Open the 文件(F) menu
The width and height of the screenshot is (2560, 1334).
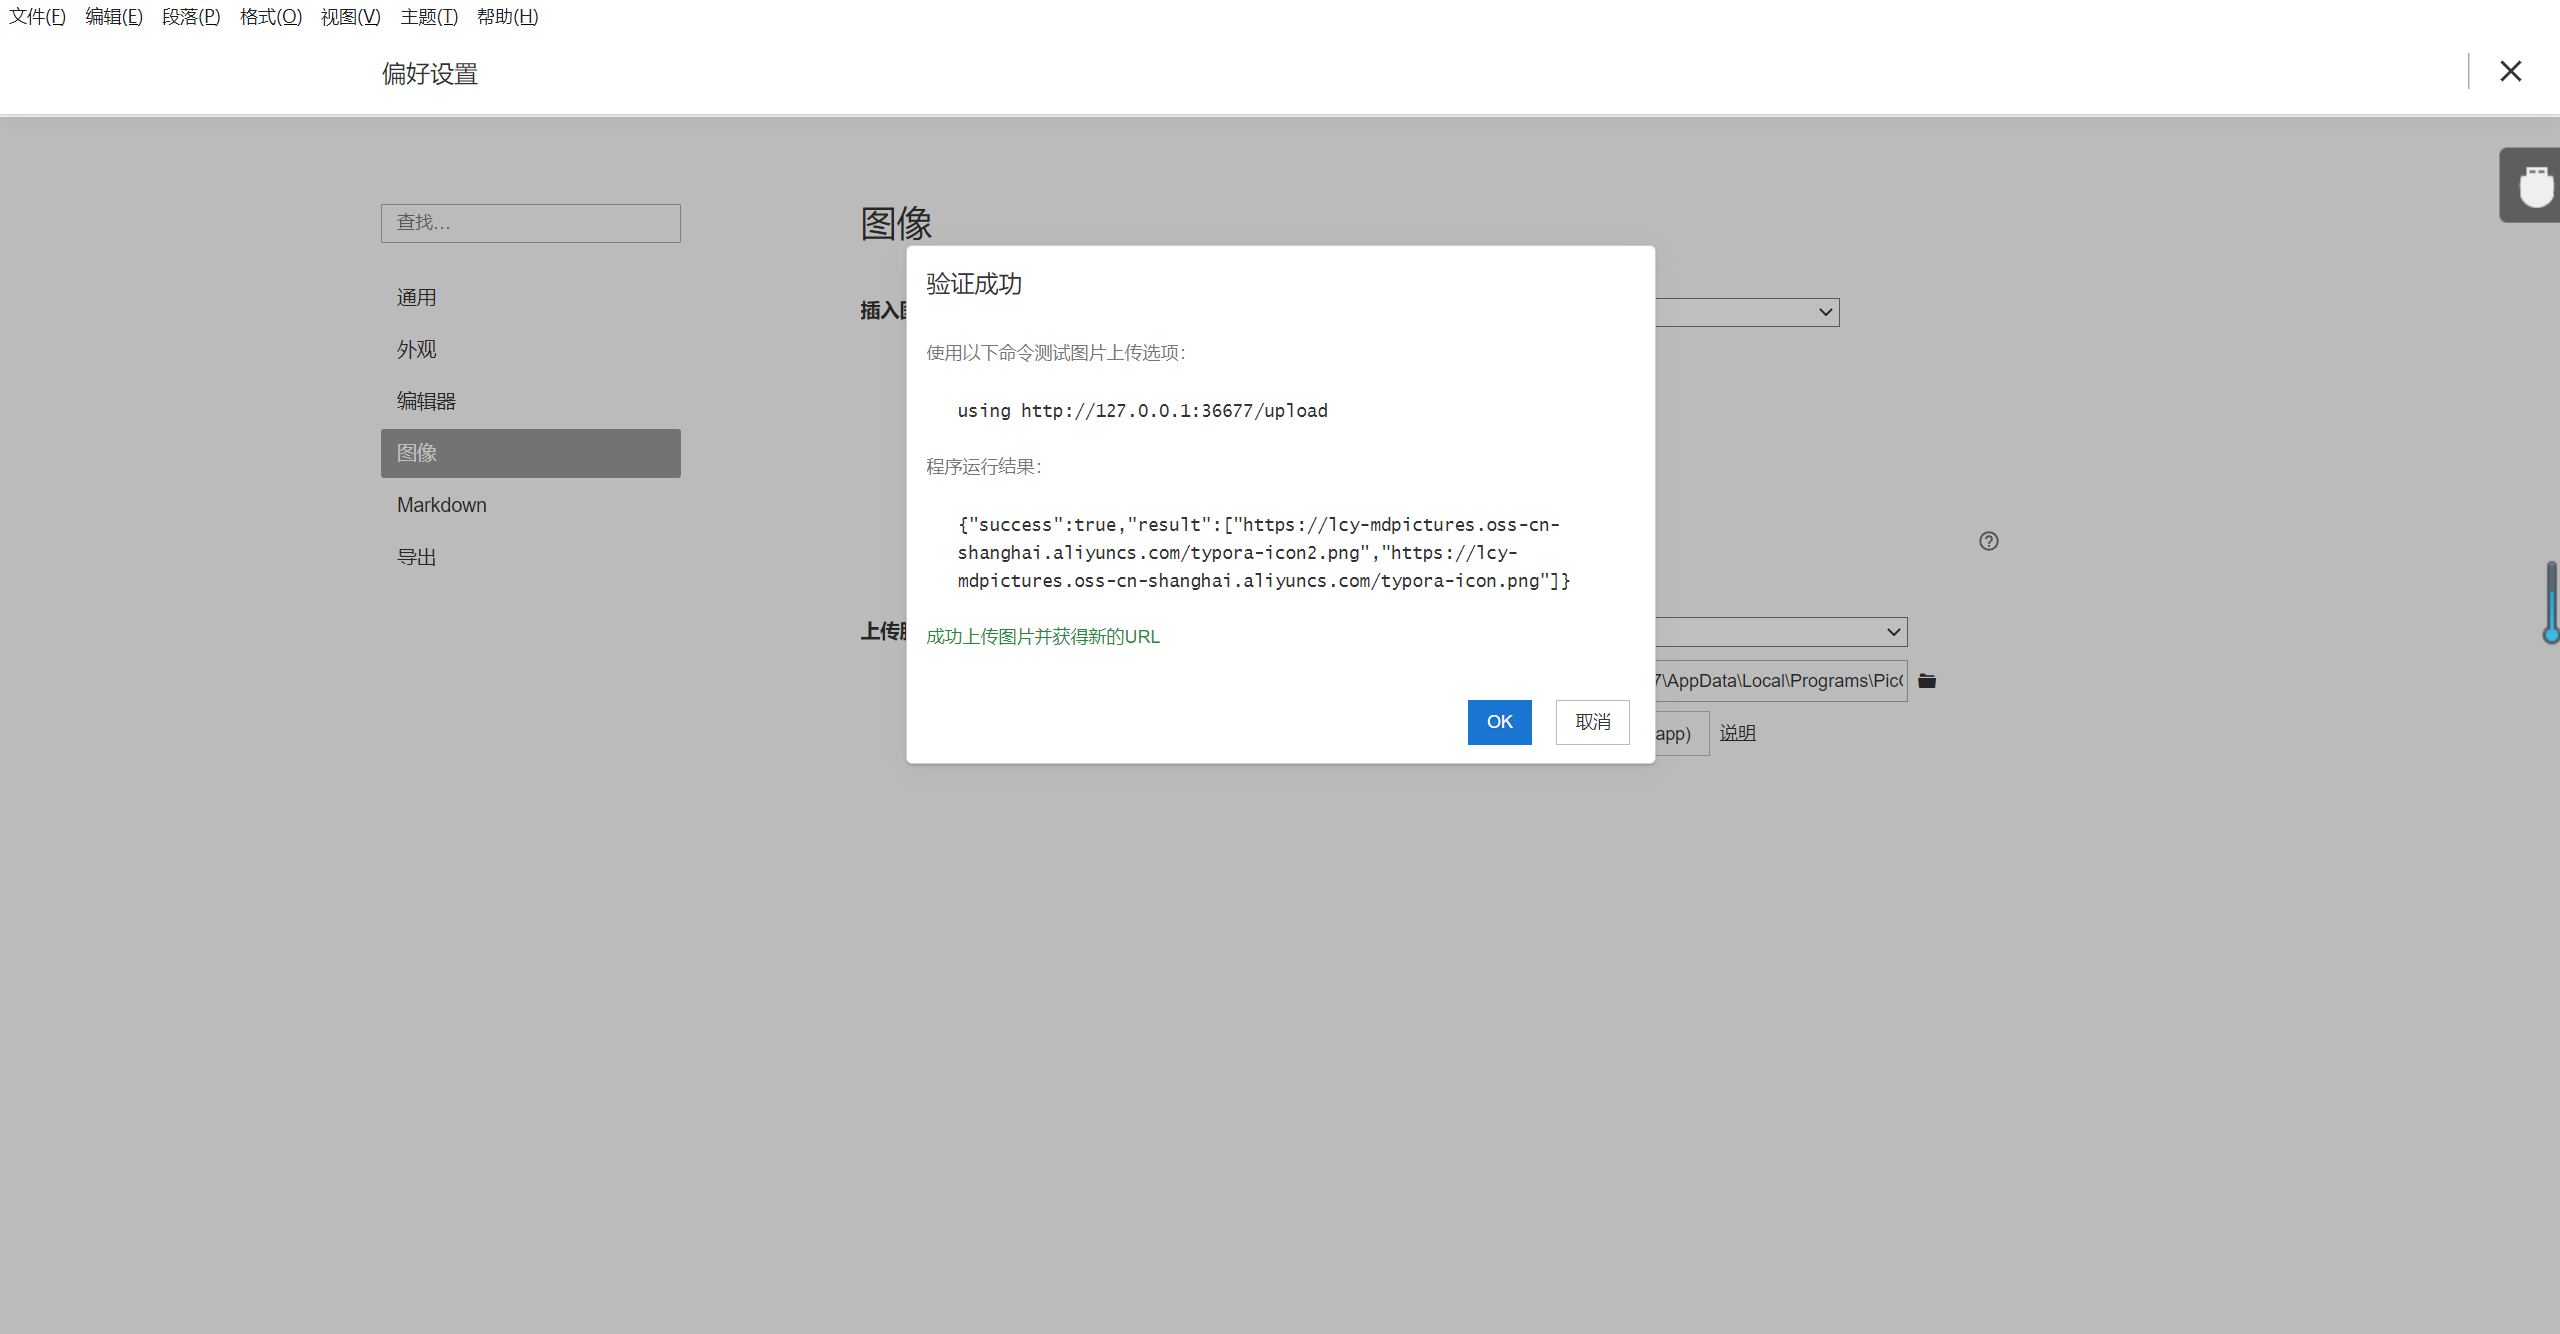point(37,17)
